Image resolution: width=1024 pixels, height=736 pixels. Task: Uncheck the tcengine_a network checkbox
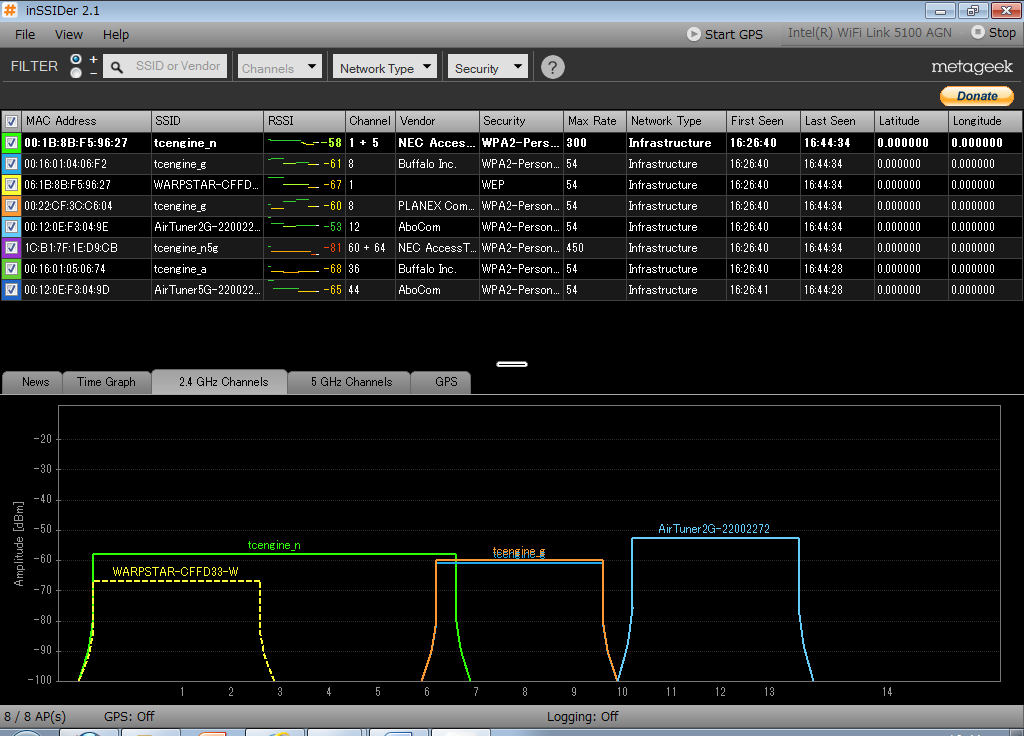pos(11,268)
